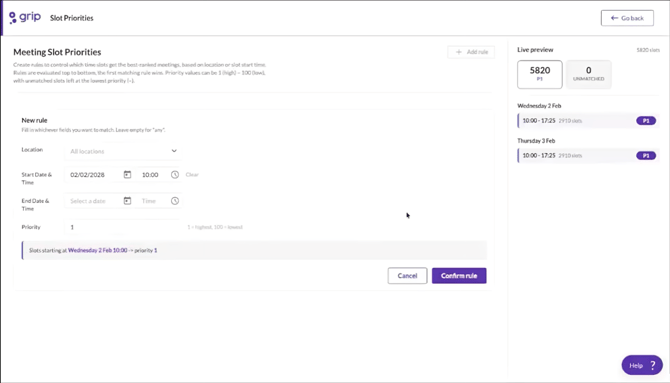Screen dimensions: 670x383
Task: Select Wednesday 2 Feb 10:00 - 17:25 slot row
Action: click(588, 121)
